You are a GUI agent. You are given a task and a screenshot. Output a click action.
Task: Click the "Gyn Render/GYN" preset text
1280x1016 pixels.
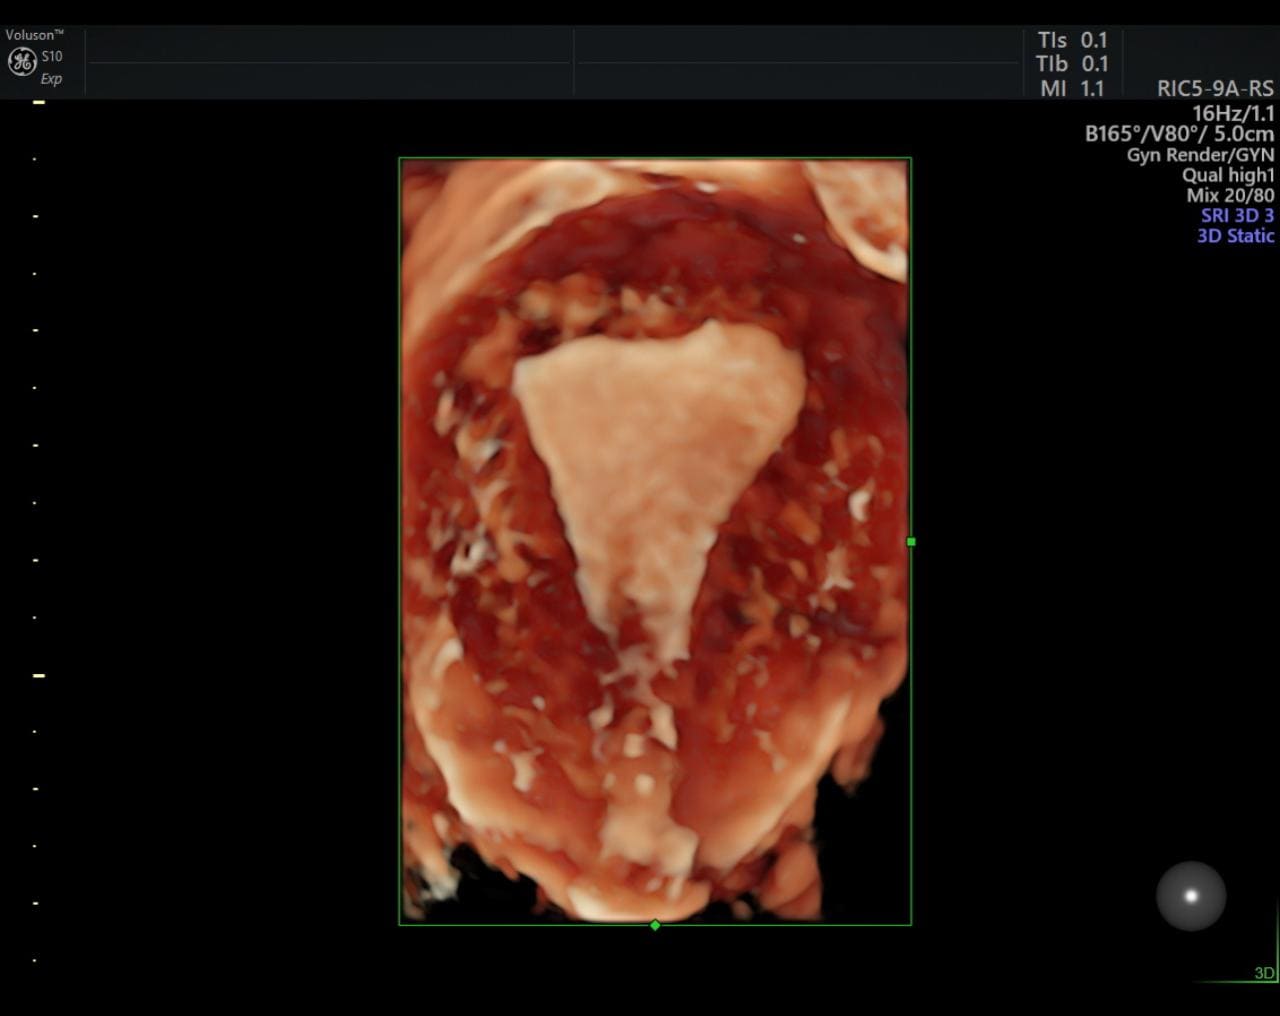1201,155
